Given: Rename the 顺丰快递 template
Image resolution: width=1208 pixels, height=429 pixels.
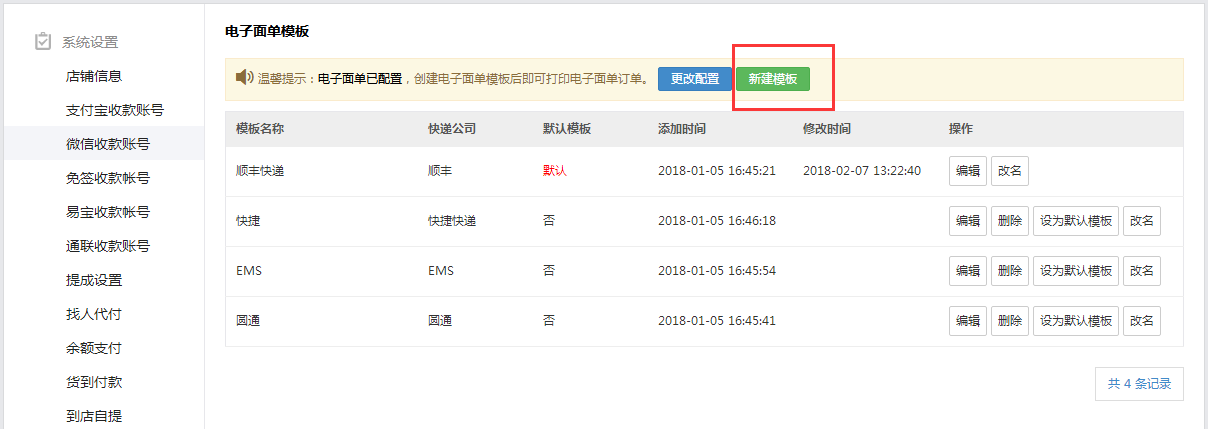Looking at the screenshot, I should [1010, 171].
